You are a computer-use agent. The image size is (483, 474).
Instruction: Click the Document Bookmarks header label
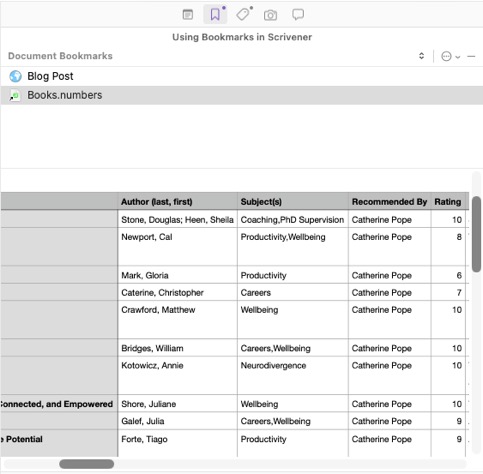(x=60, y=56)
